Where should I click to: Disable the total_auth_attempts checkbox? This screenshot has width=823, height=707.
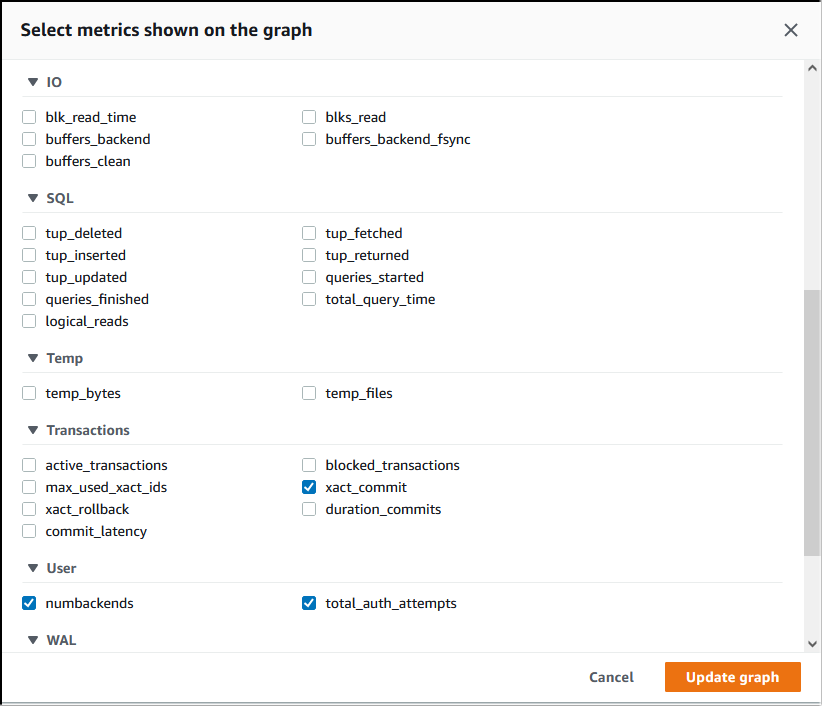point(309,603)
